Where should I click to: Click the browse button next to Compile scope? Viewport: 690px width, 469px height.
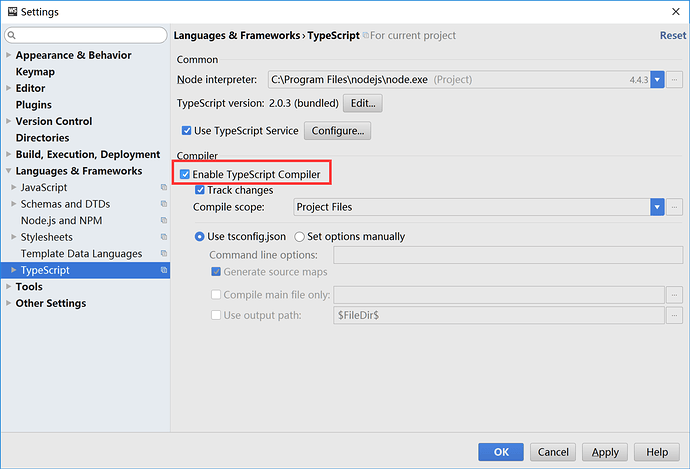675,207
